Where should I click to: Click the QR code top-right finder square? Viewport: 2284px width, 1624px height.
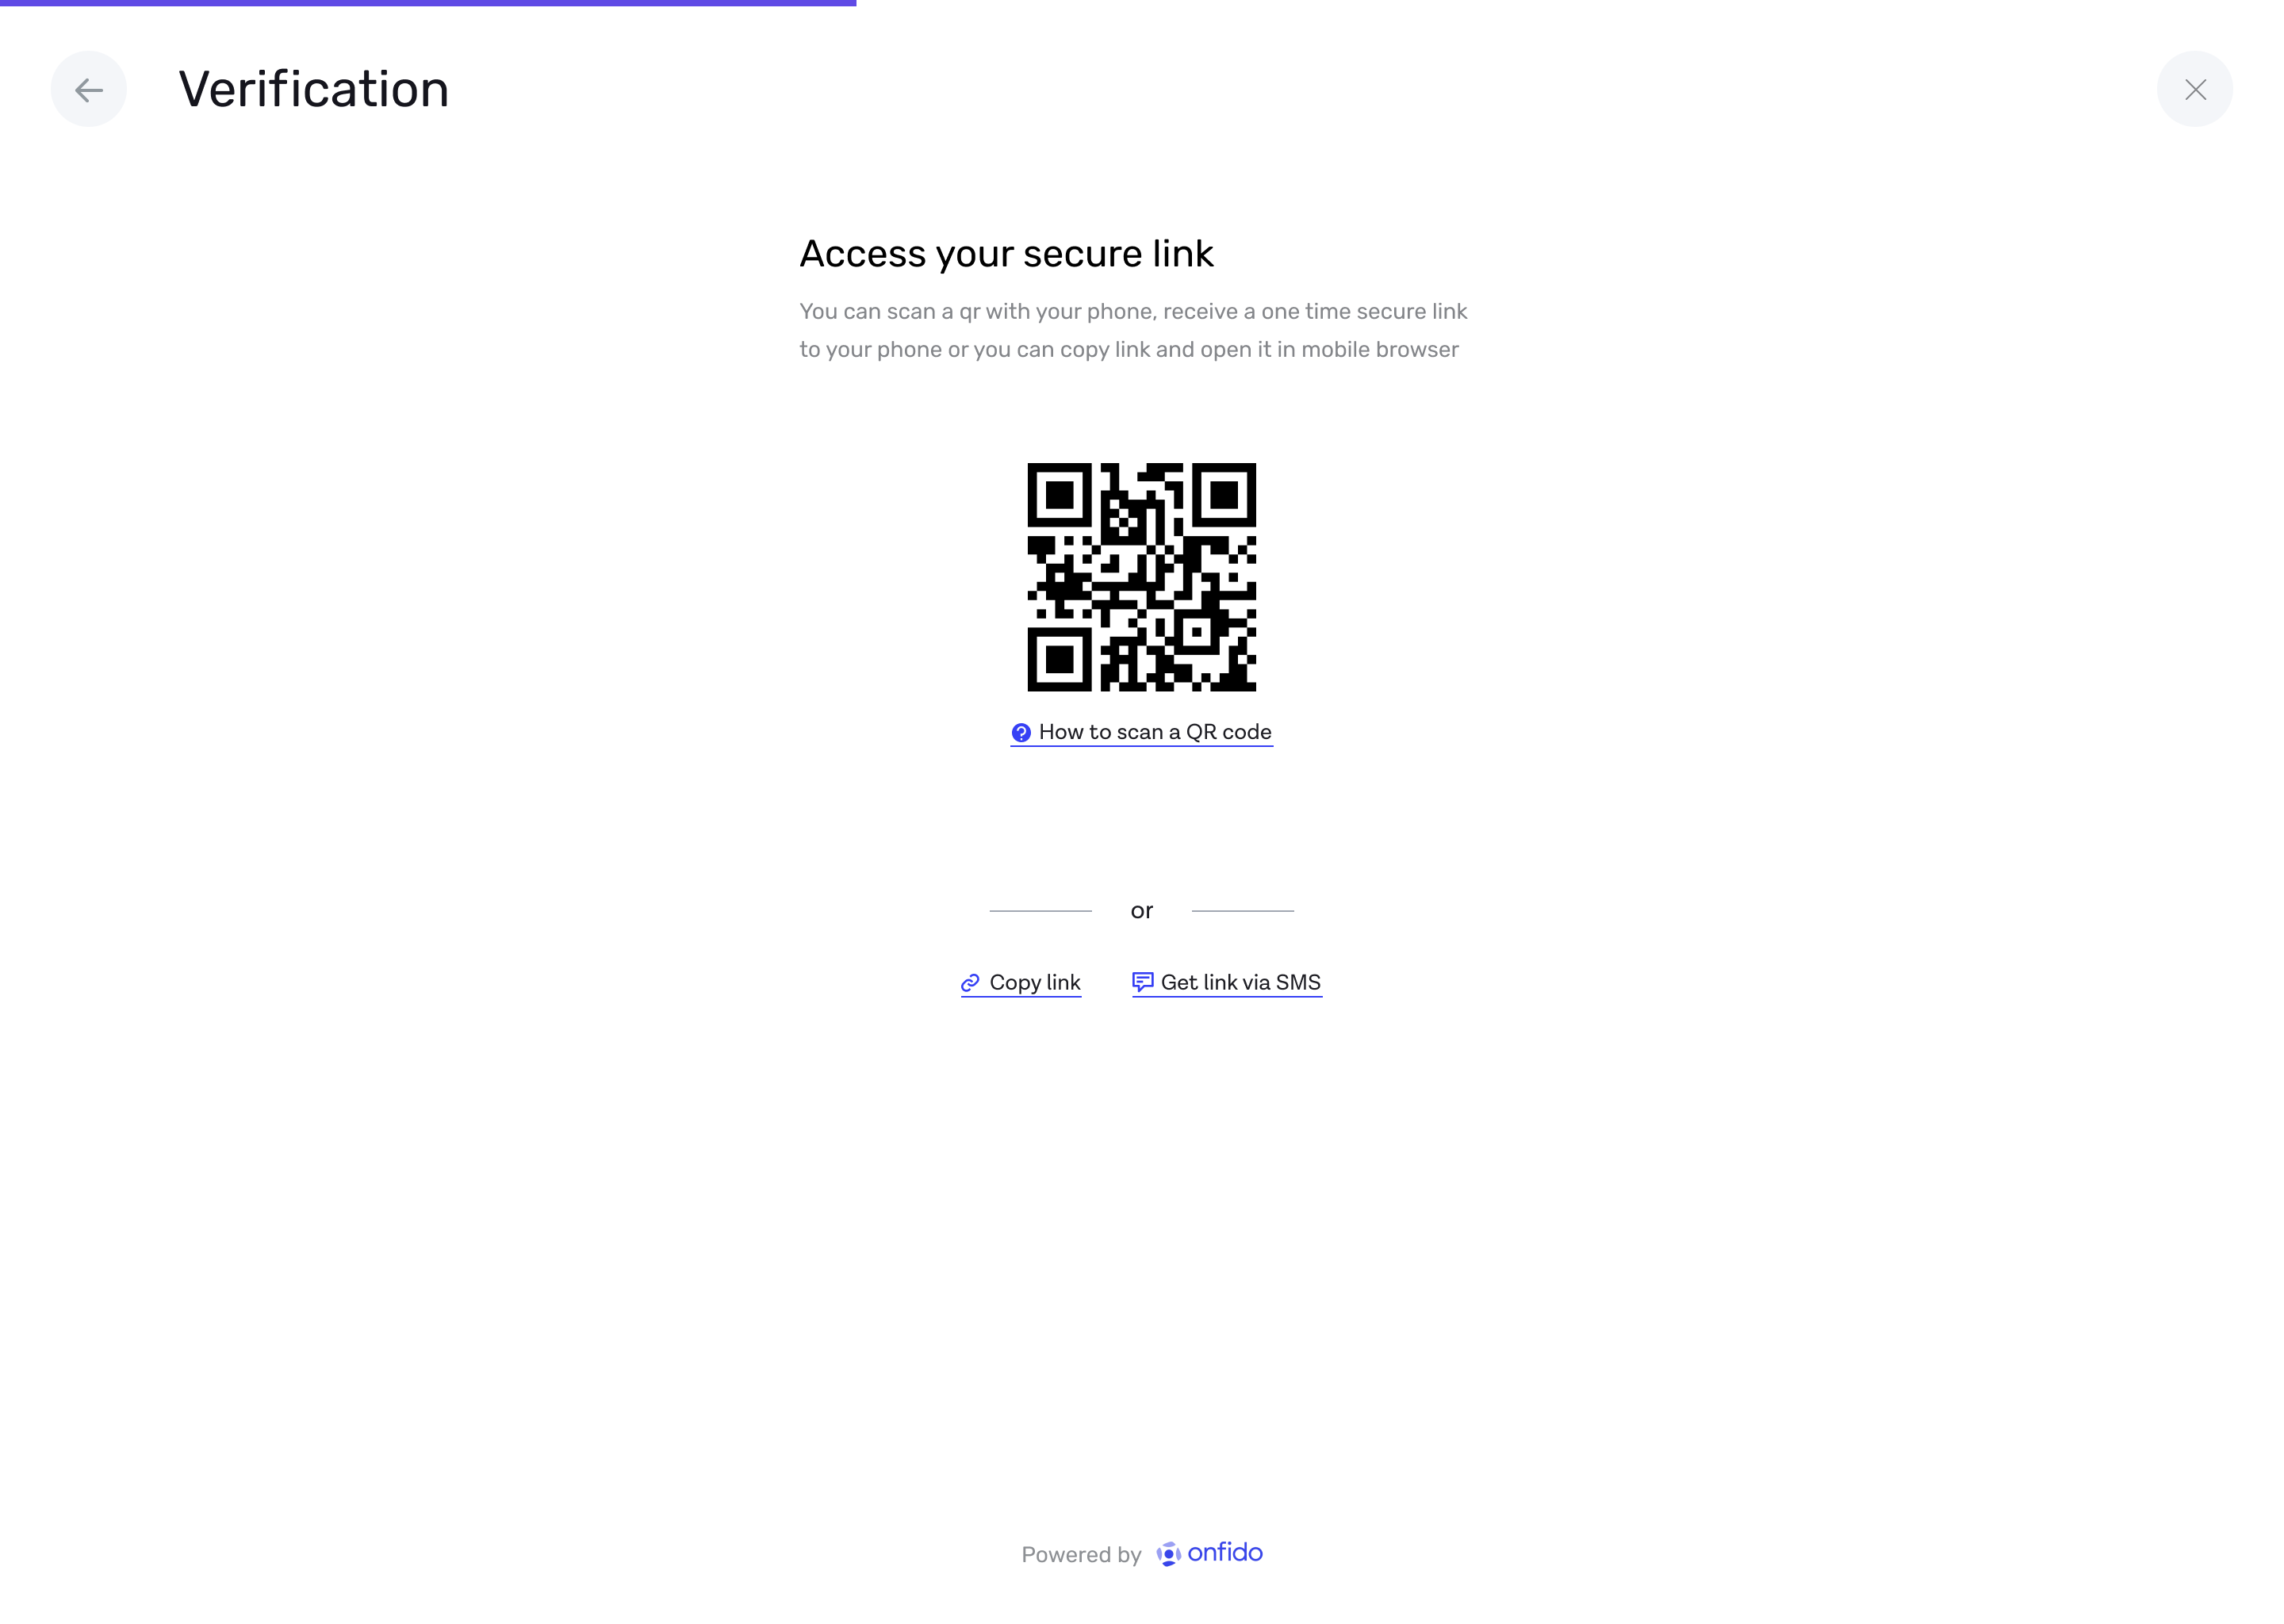click(1224, 495)
